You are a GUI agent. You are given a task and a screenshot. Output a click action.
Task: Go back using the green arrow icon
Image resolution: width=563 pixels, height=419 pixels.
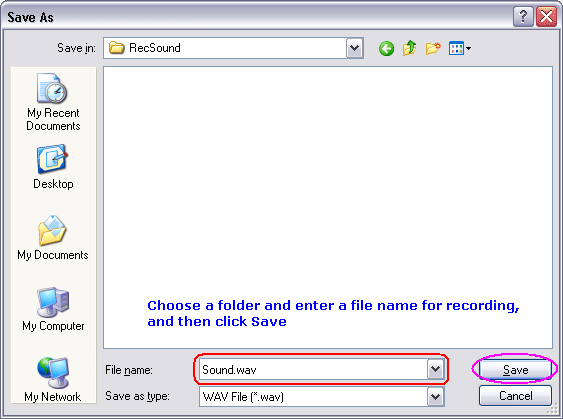click(386, 48)
